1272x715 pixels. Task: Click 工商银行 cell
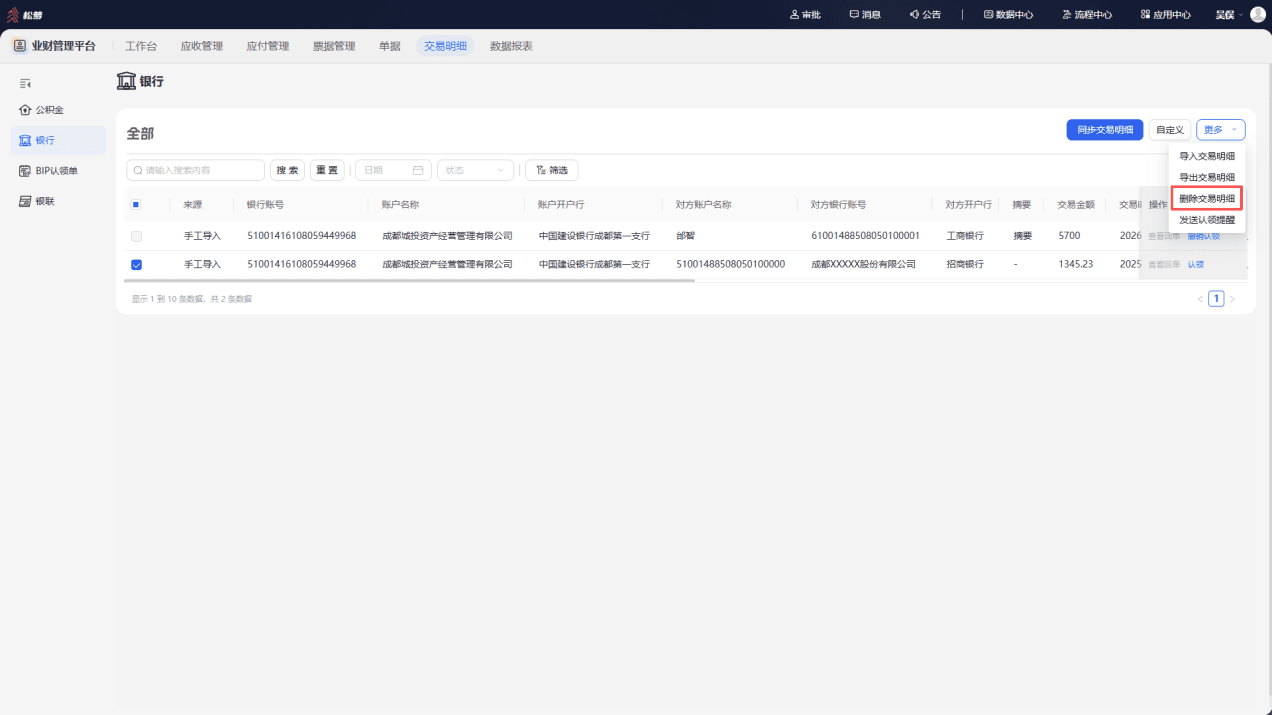point(965,236)
